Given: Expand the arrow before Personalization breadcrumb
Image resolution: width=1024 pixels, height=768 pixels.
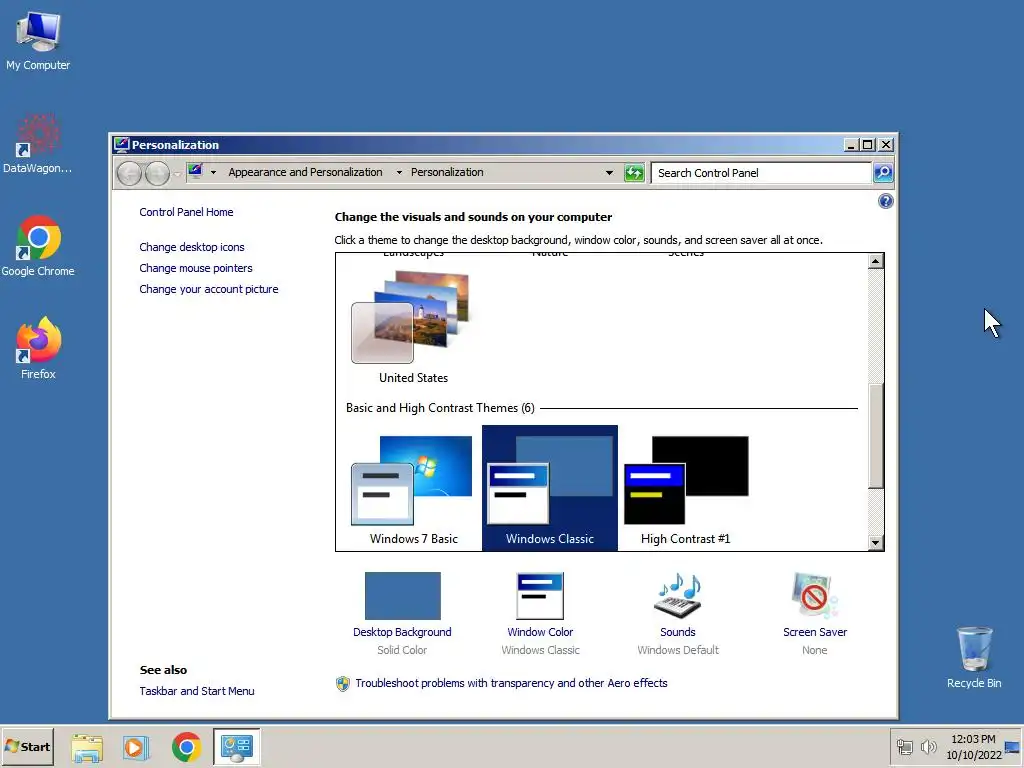Looking at the screenshot, I should [399, 173].
